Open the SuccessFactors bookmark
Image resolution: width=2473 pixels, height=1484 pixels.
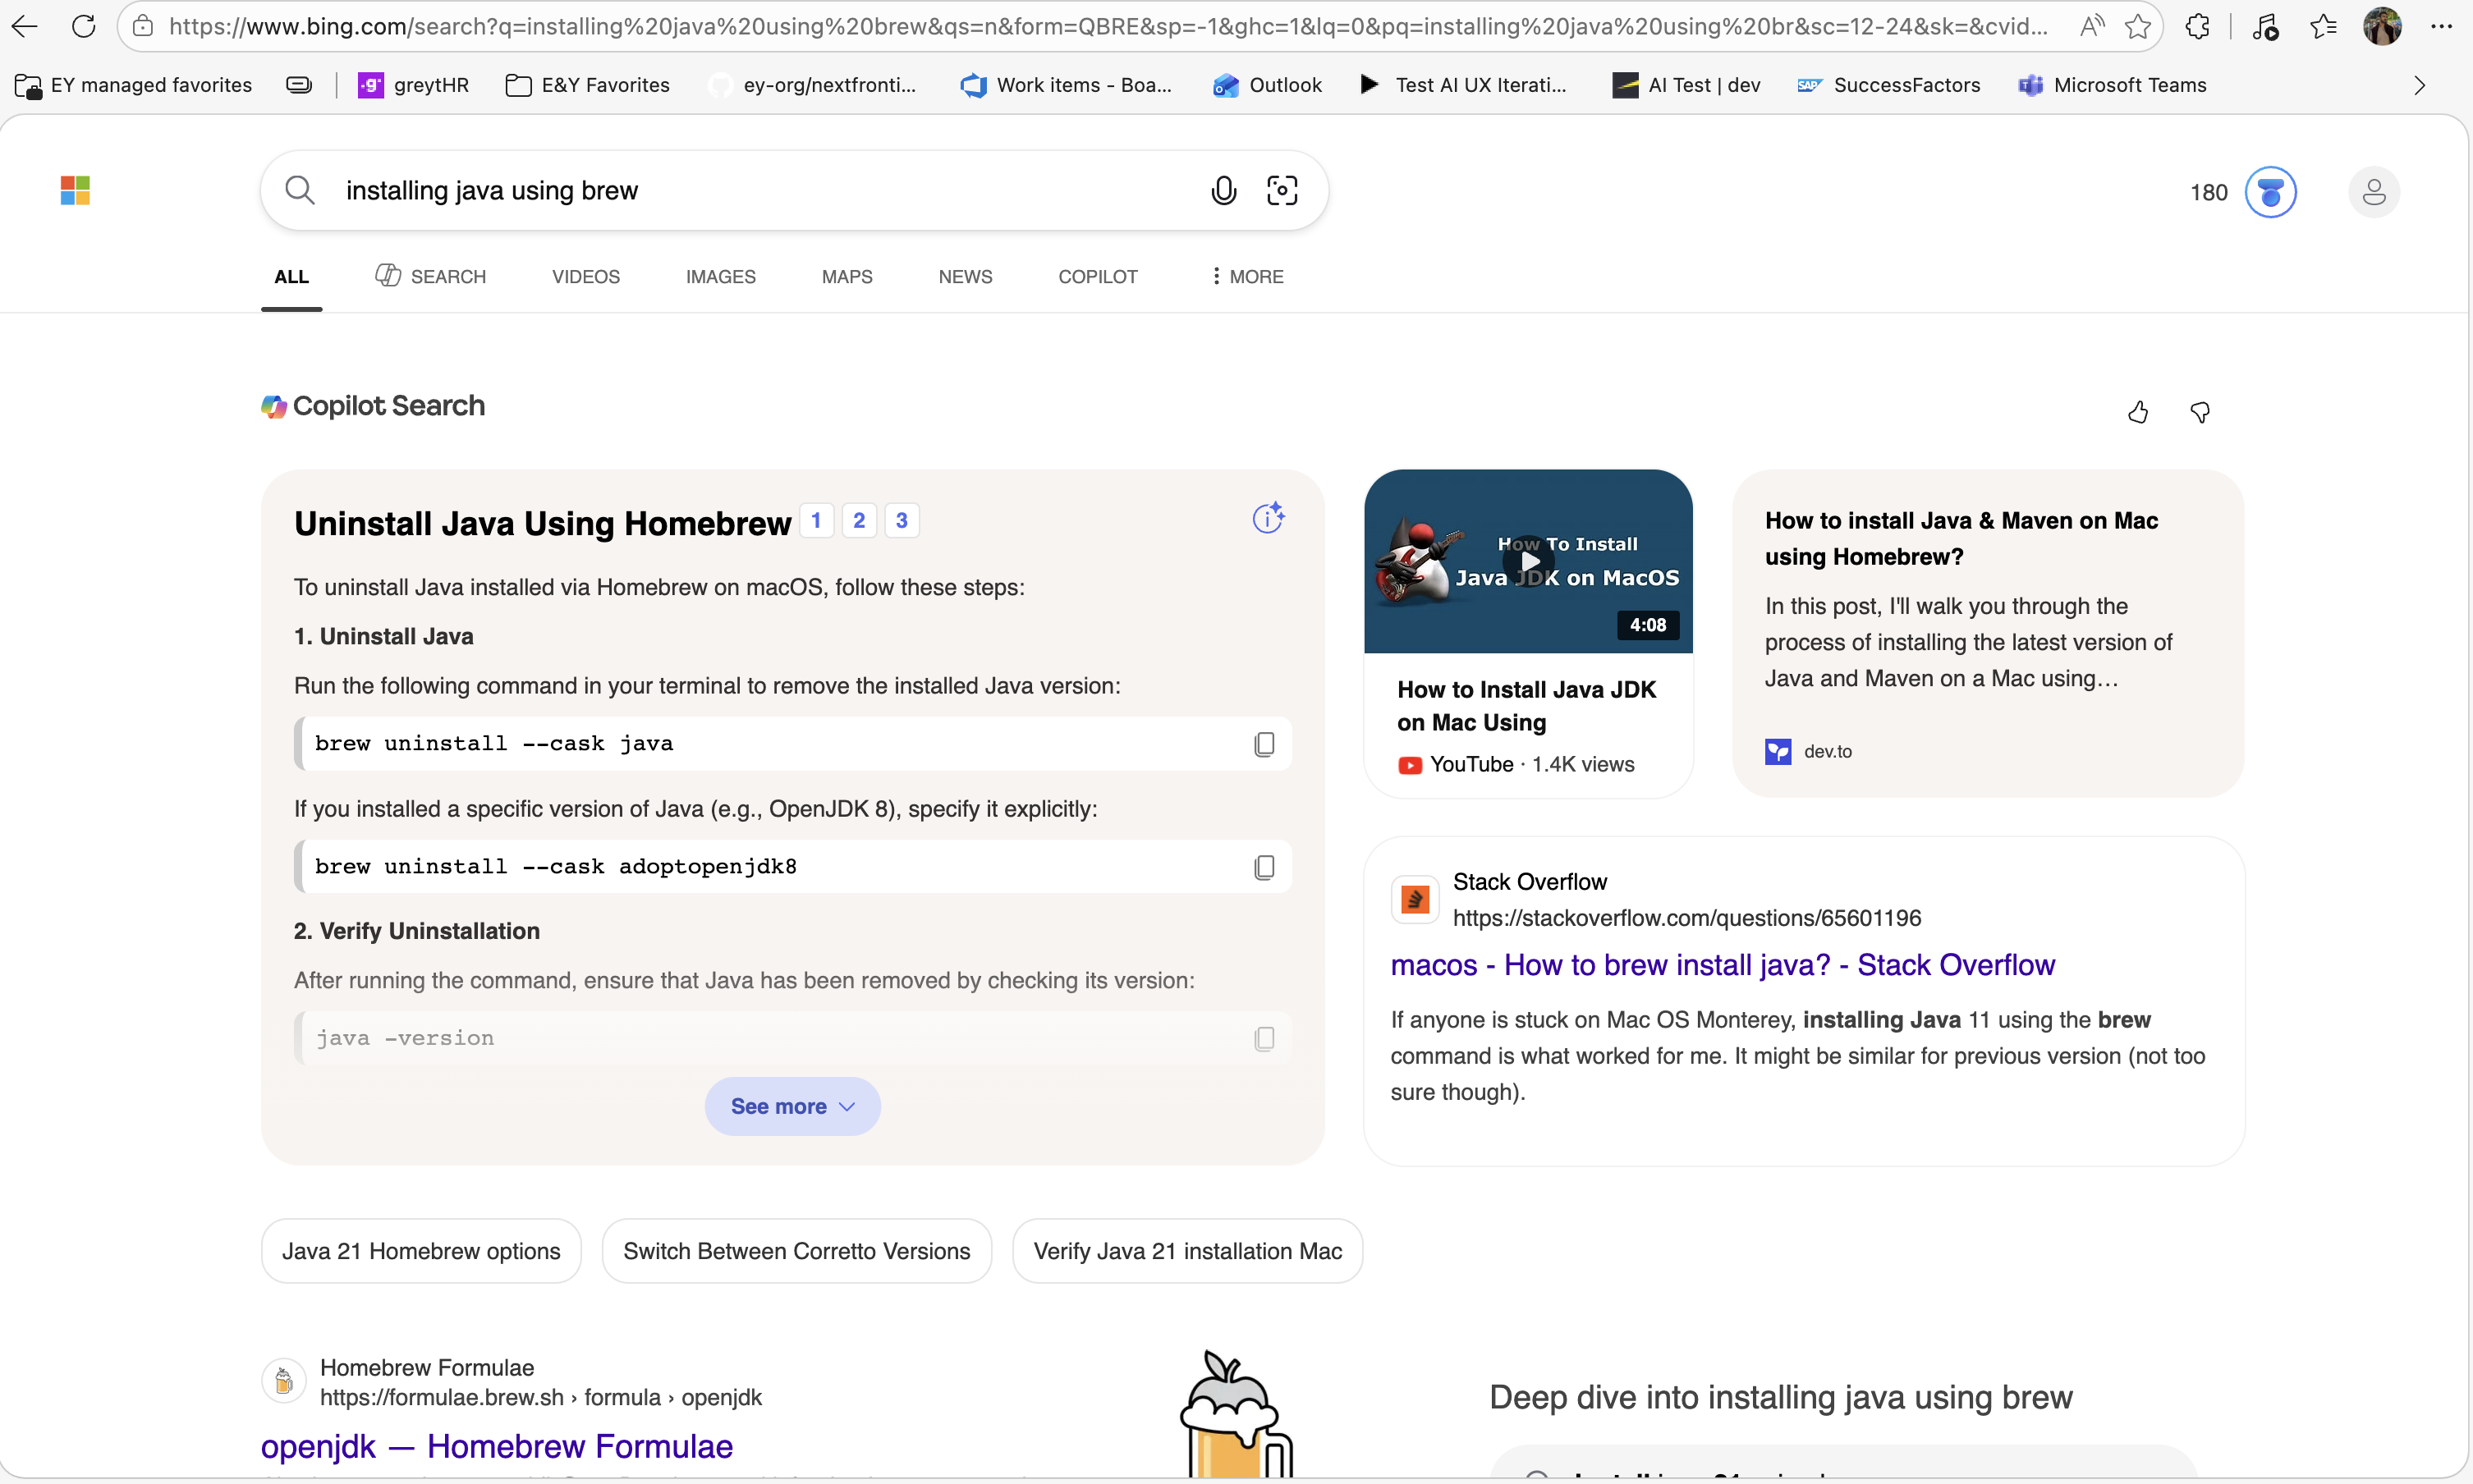click(x=1888, y=85)
